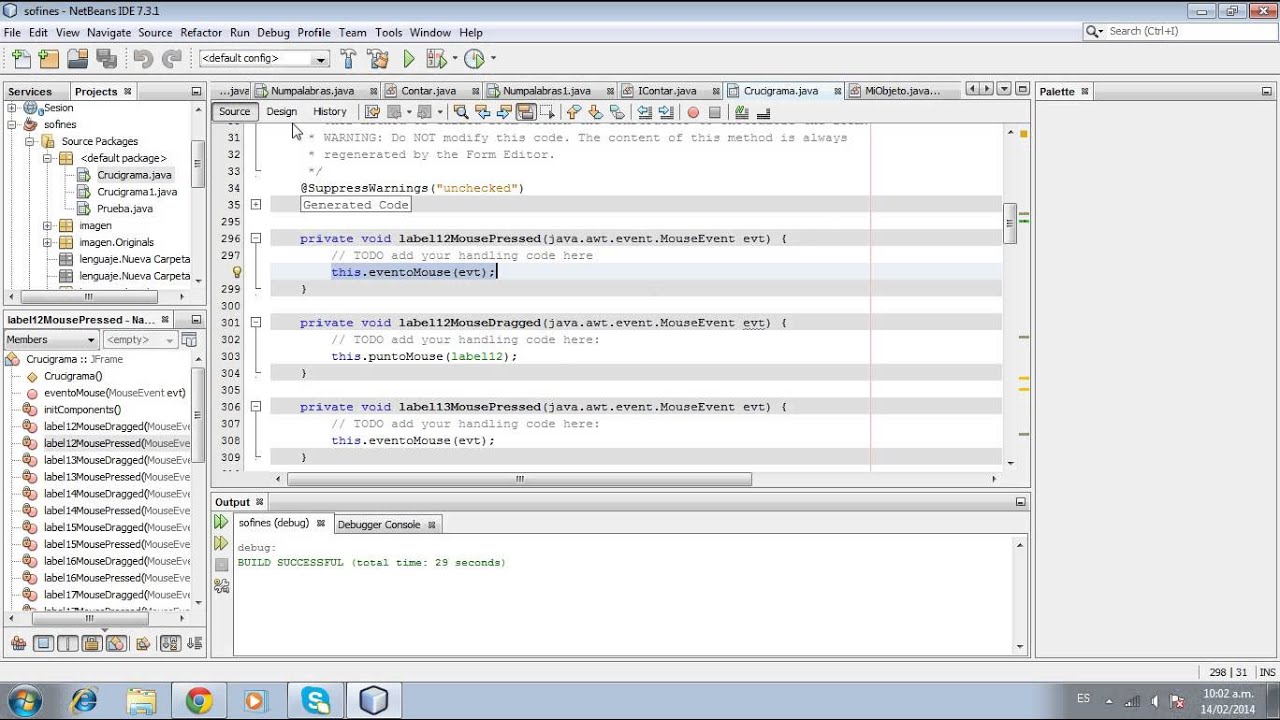Viewport: 1280px width, 720px height.
Task: Click the Save All toolbar icon
Action: (105, 59)
